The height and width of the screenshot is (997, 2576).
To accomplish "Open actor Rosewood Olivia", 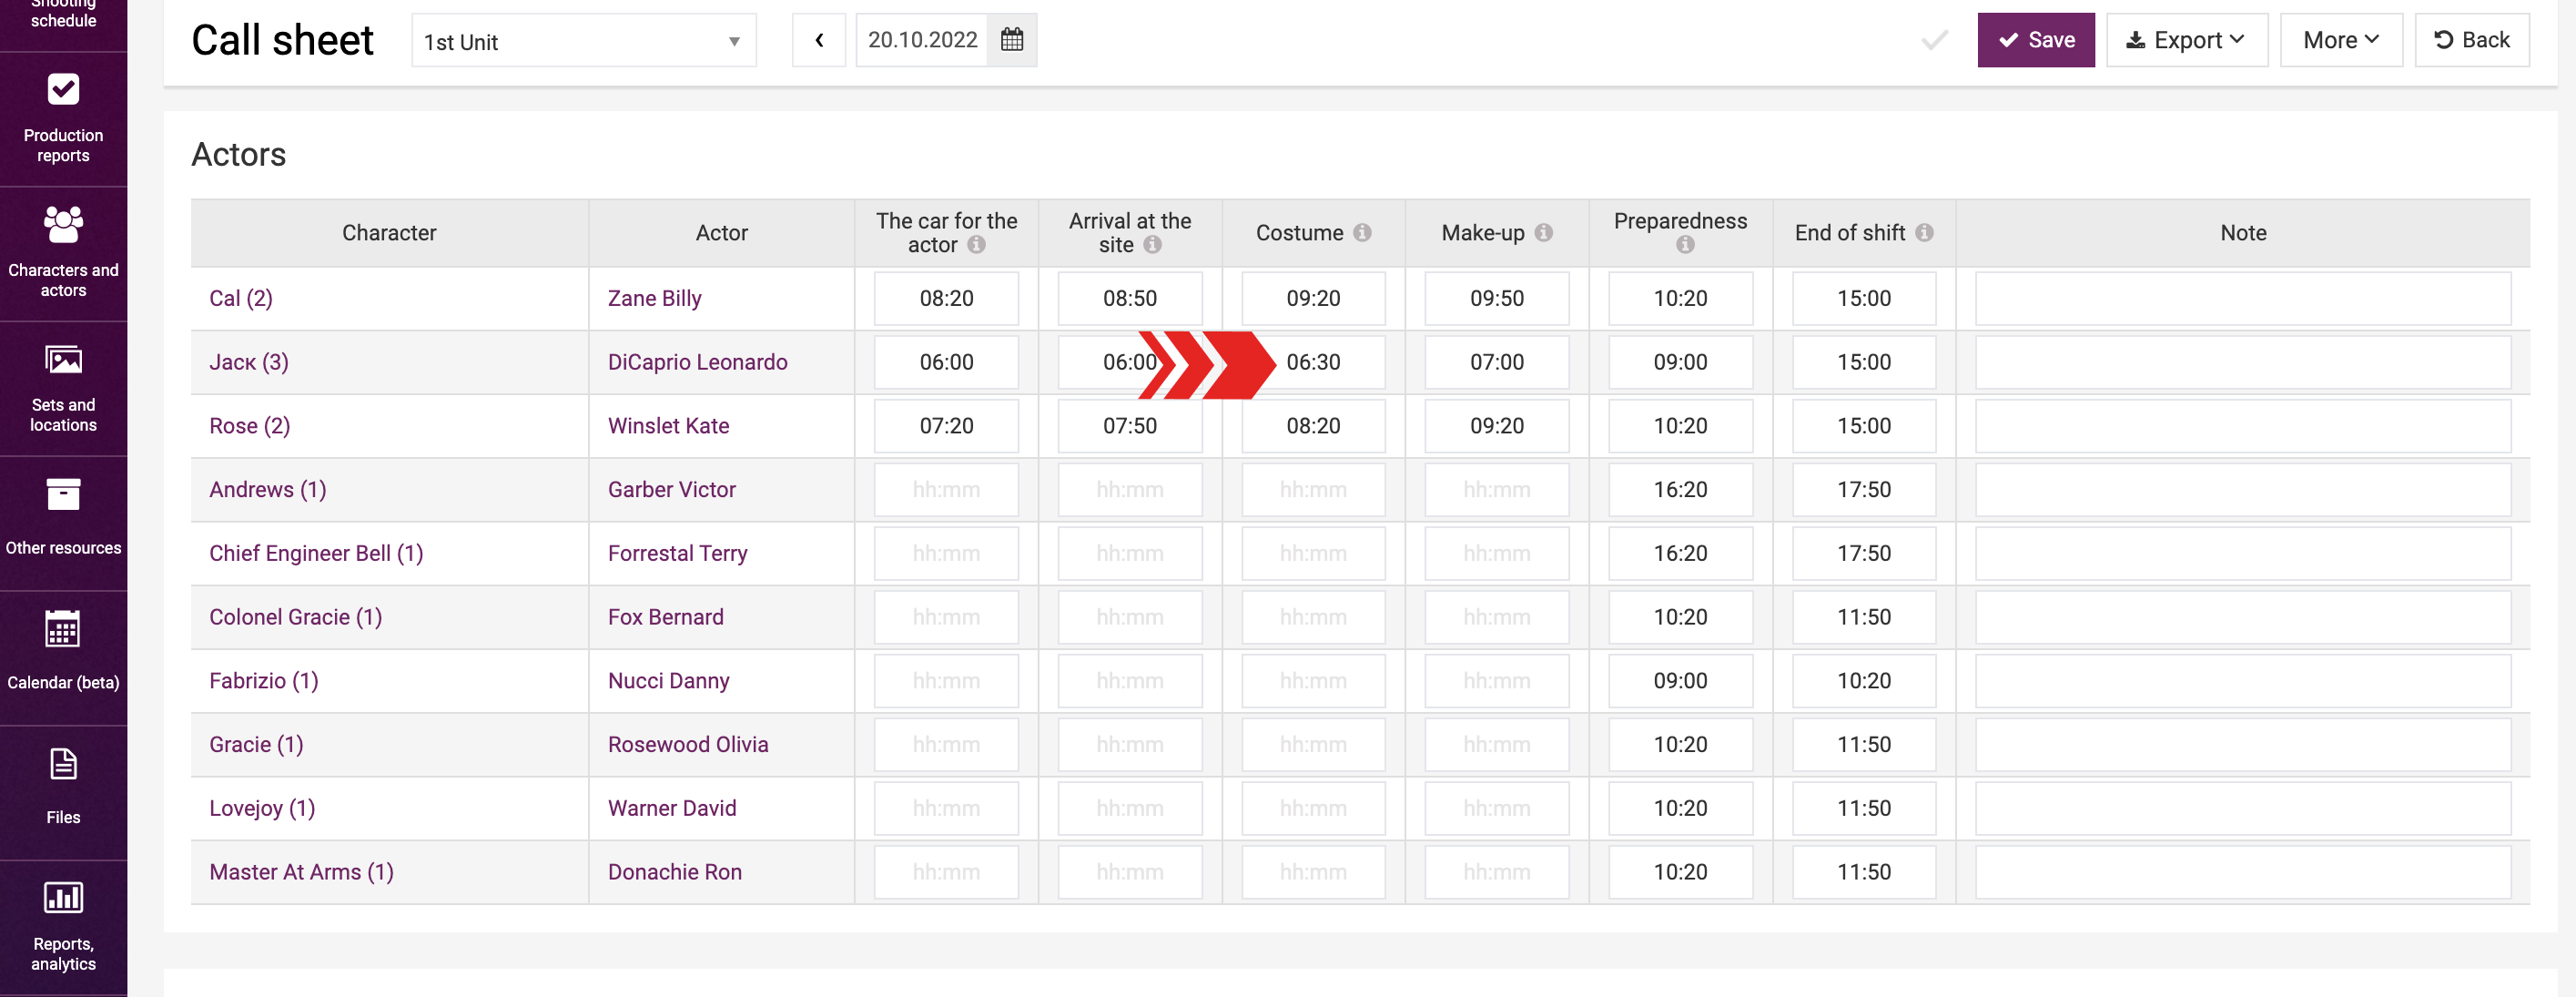I will click(x=688, y=745).
